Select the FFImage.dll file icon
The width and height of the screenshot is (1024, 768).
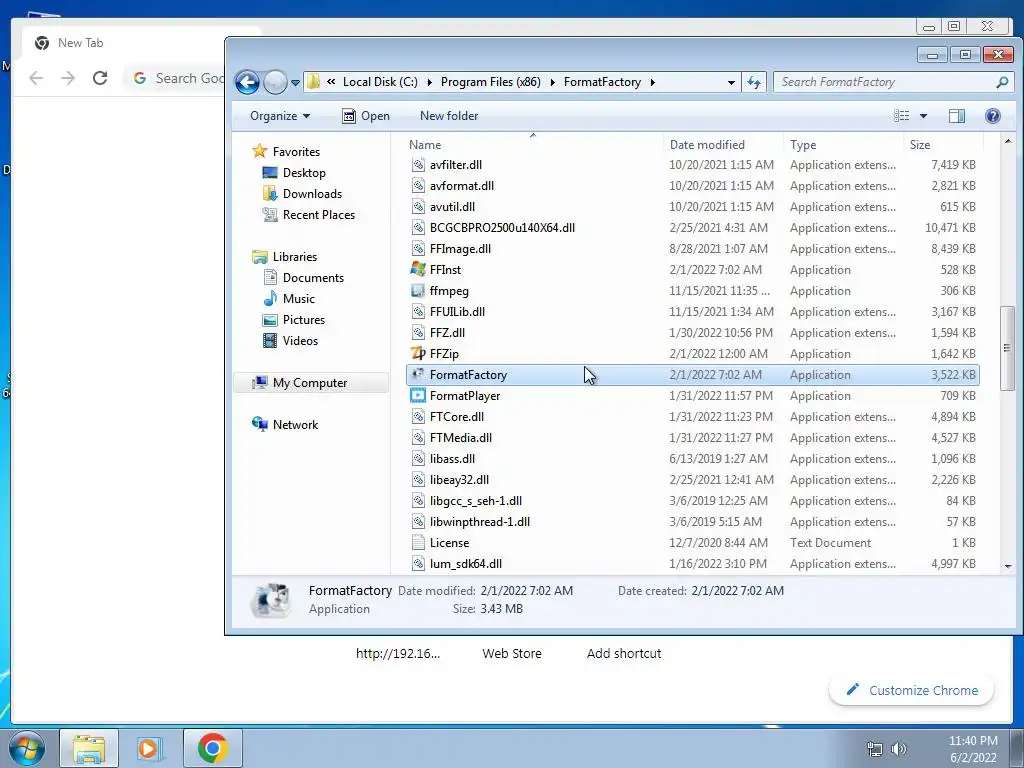click(418, 249)
